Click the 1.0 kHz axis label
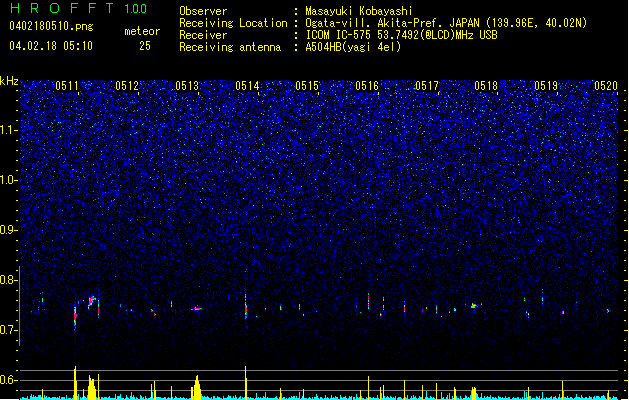This screenshot has width=629, height=400. click(8, 180)
